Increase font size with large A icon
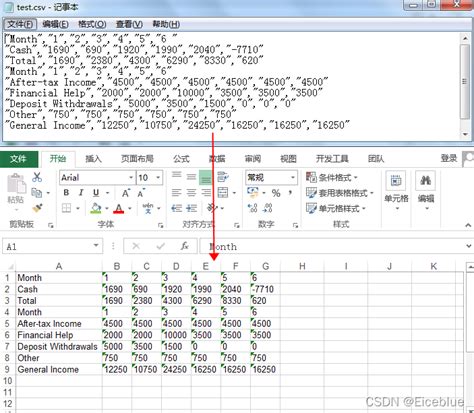474x413 pixels. tap(125, 193)
